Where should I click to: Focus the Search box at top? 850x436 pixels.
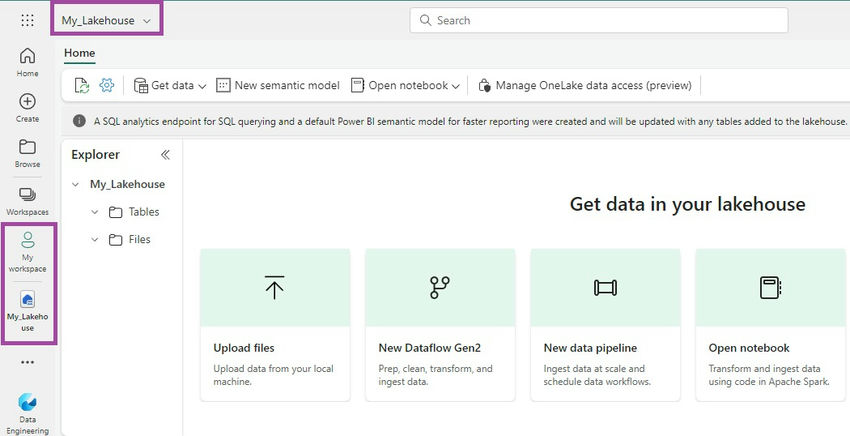(598, 21)
